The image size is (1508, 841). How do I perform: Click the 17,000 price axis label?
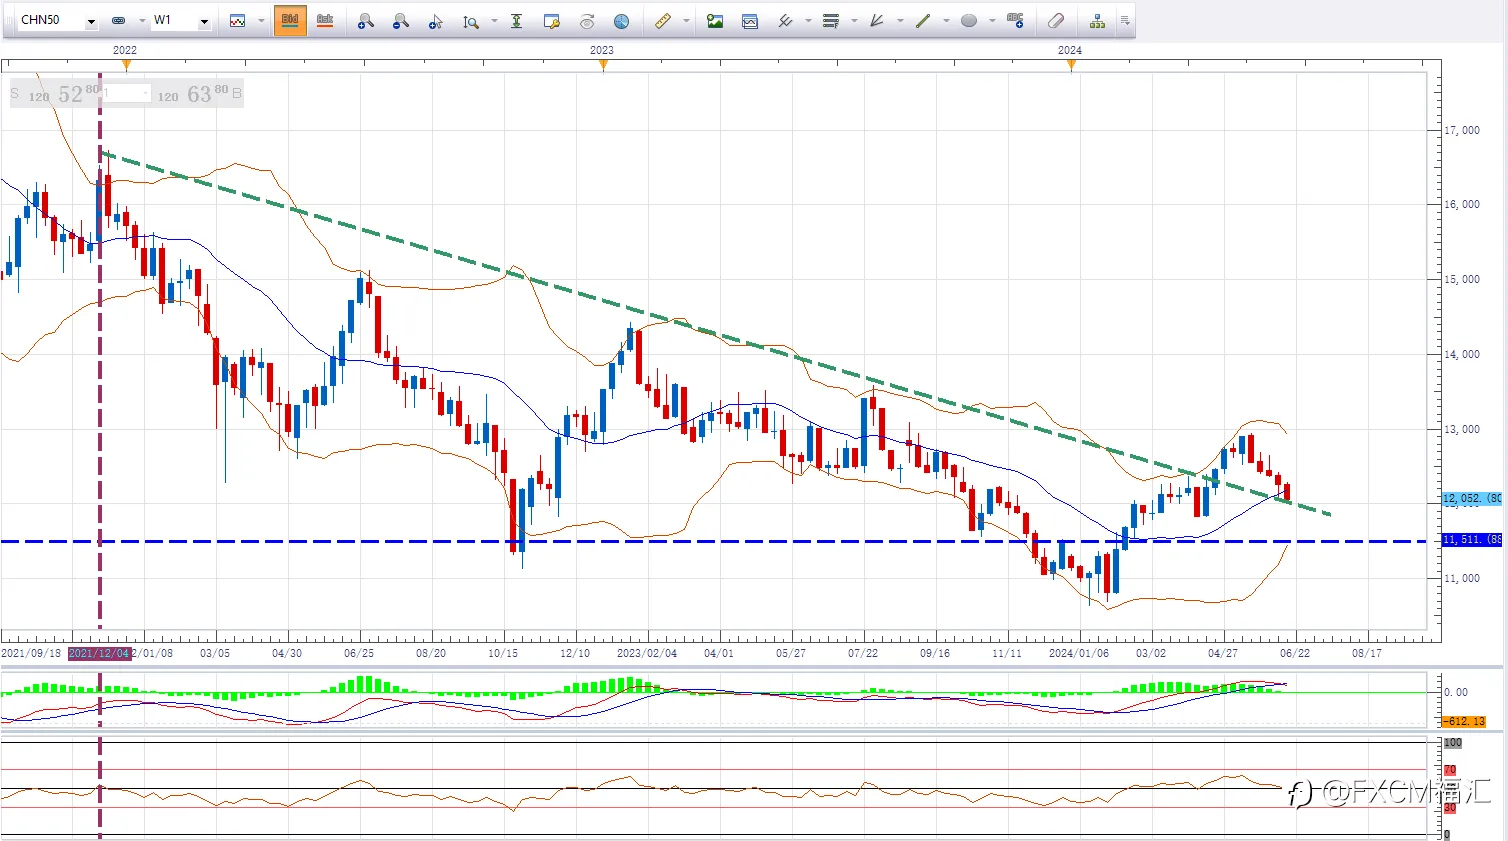point(1461,130)
